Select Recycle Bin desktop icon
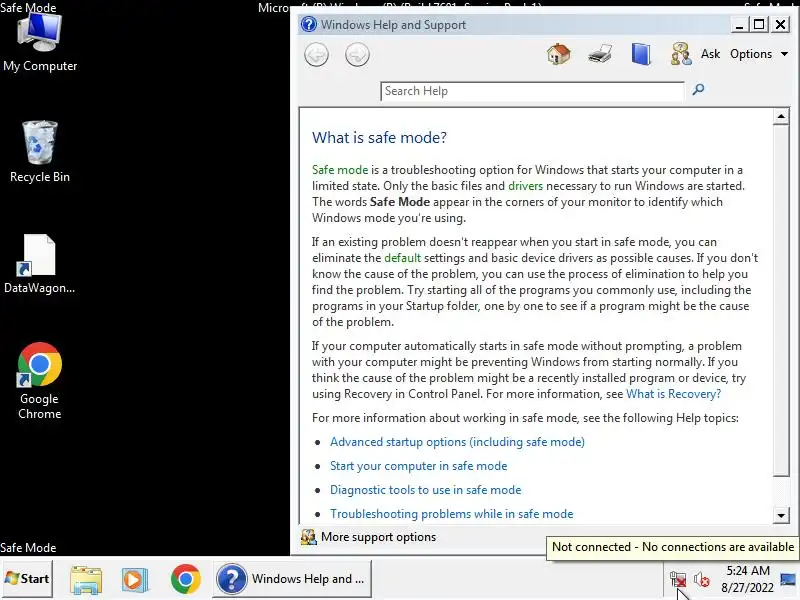This screenshot has width=800, height=600. point(40,152)
